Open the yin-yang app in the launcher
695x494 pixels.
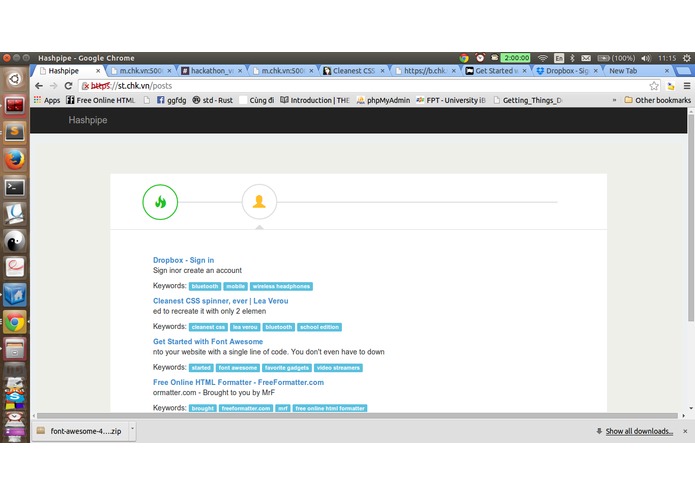coord(15,241)
